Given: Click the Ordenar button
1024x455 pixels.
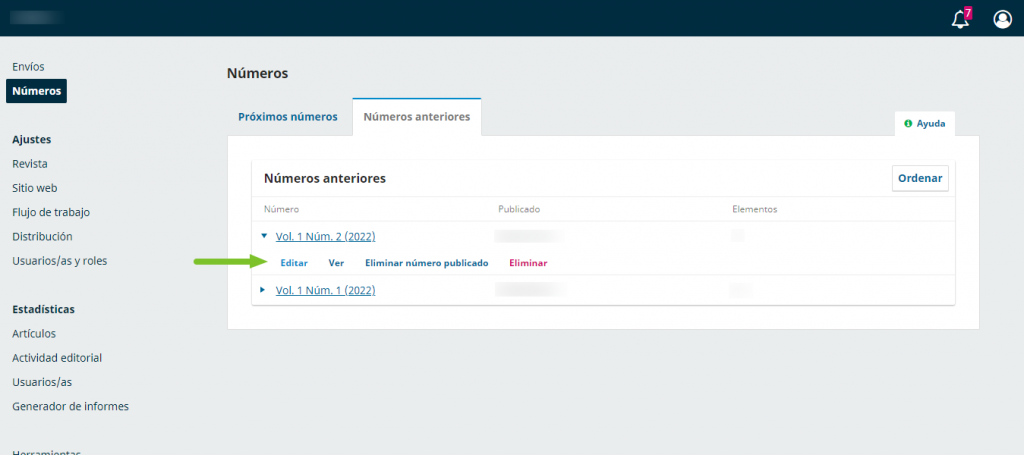Looking at the screenshot, I should pos(920,178).
